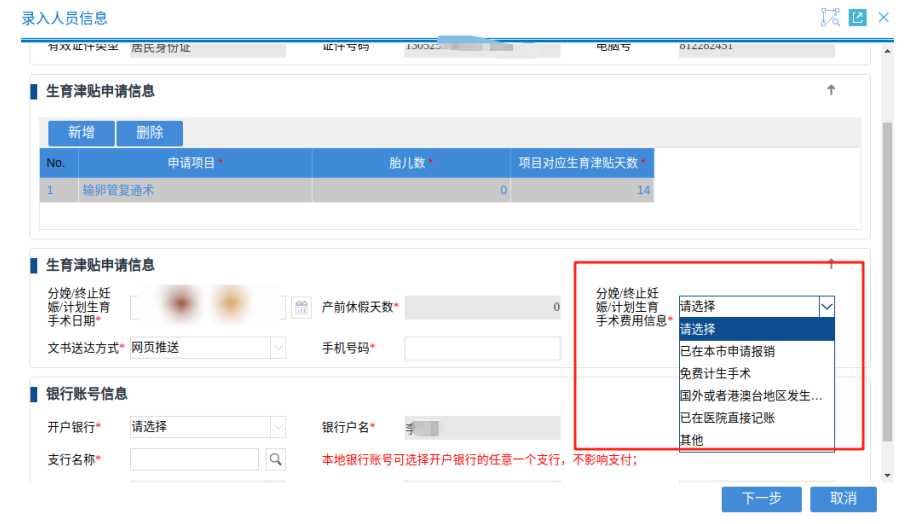Open the calendar picker for 手术日期
The image size is (913, 524).
[x=301, y=307]
